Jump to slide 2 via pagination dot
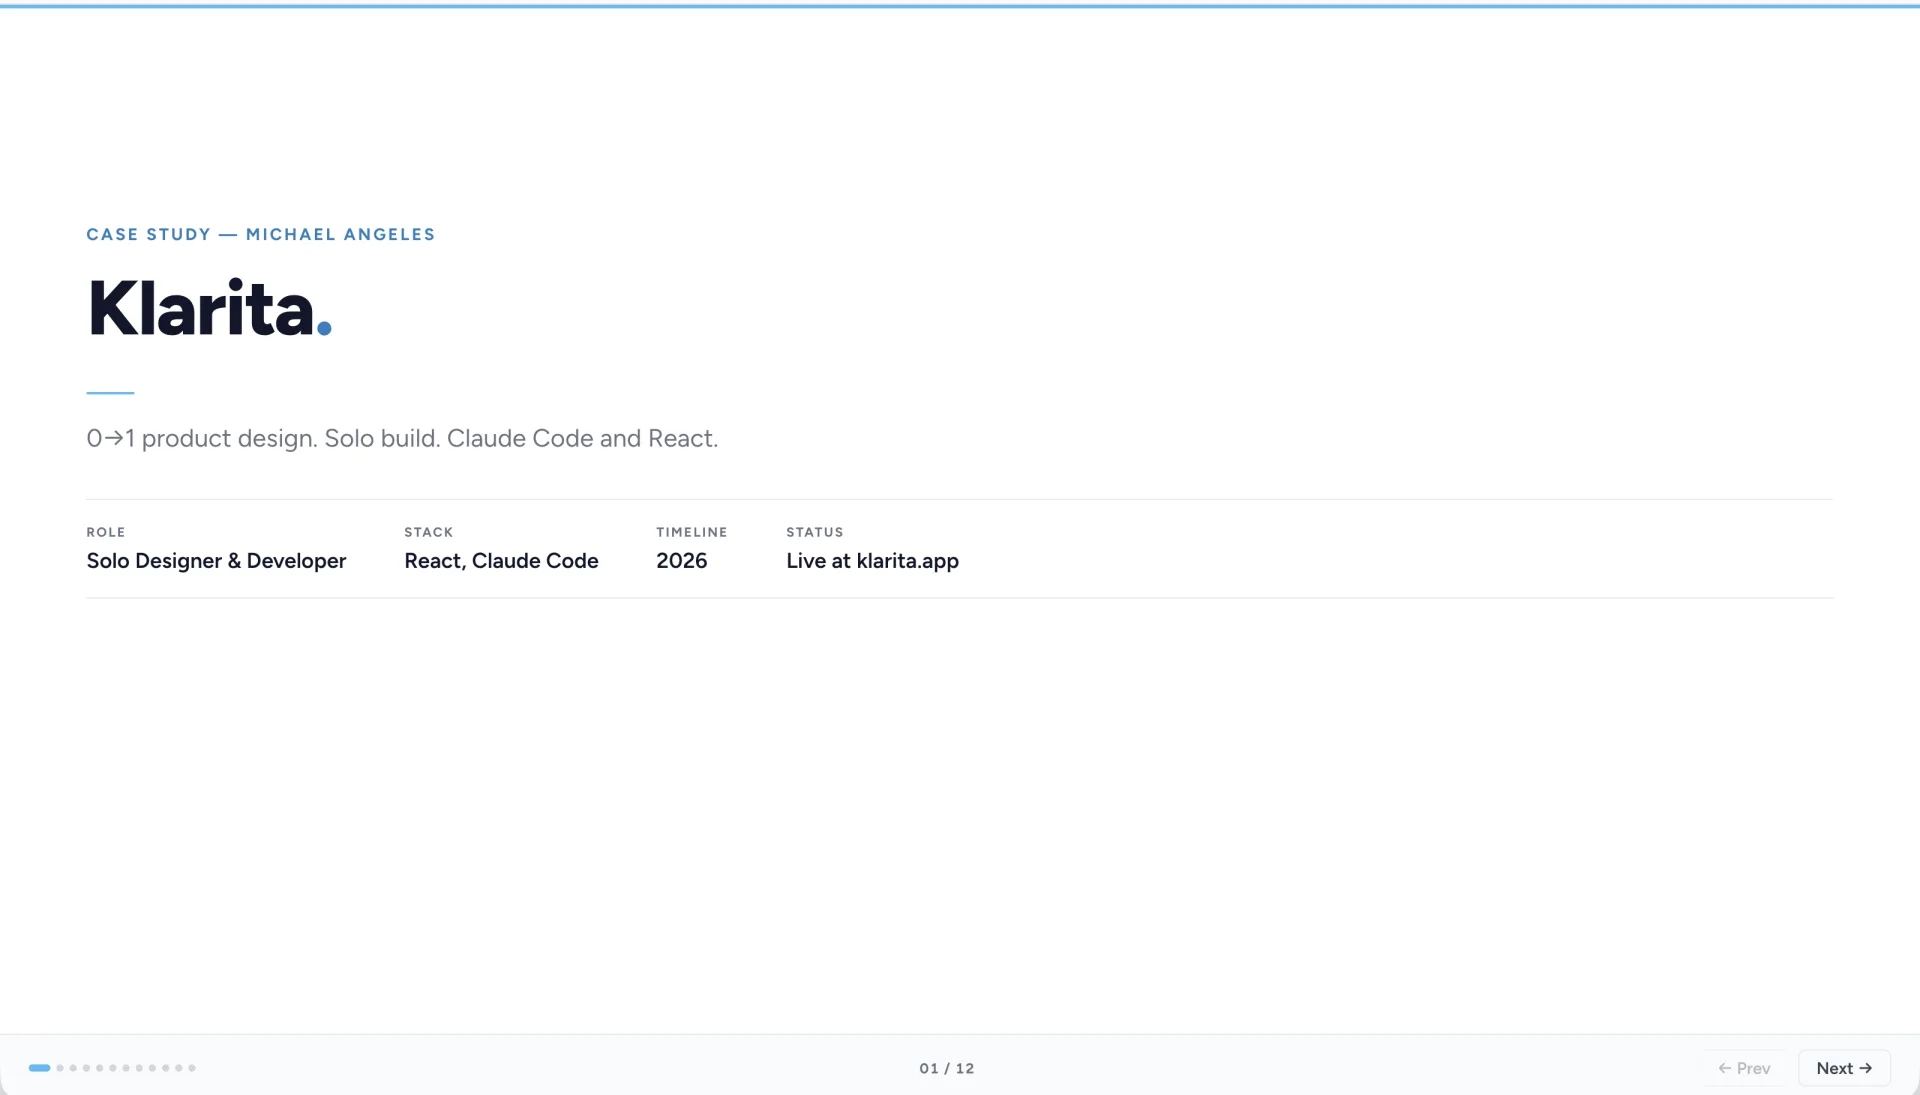The width and height of the screenshot is (1920, 1095). pyautogui.click(x=60, y=1068)
